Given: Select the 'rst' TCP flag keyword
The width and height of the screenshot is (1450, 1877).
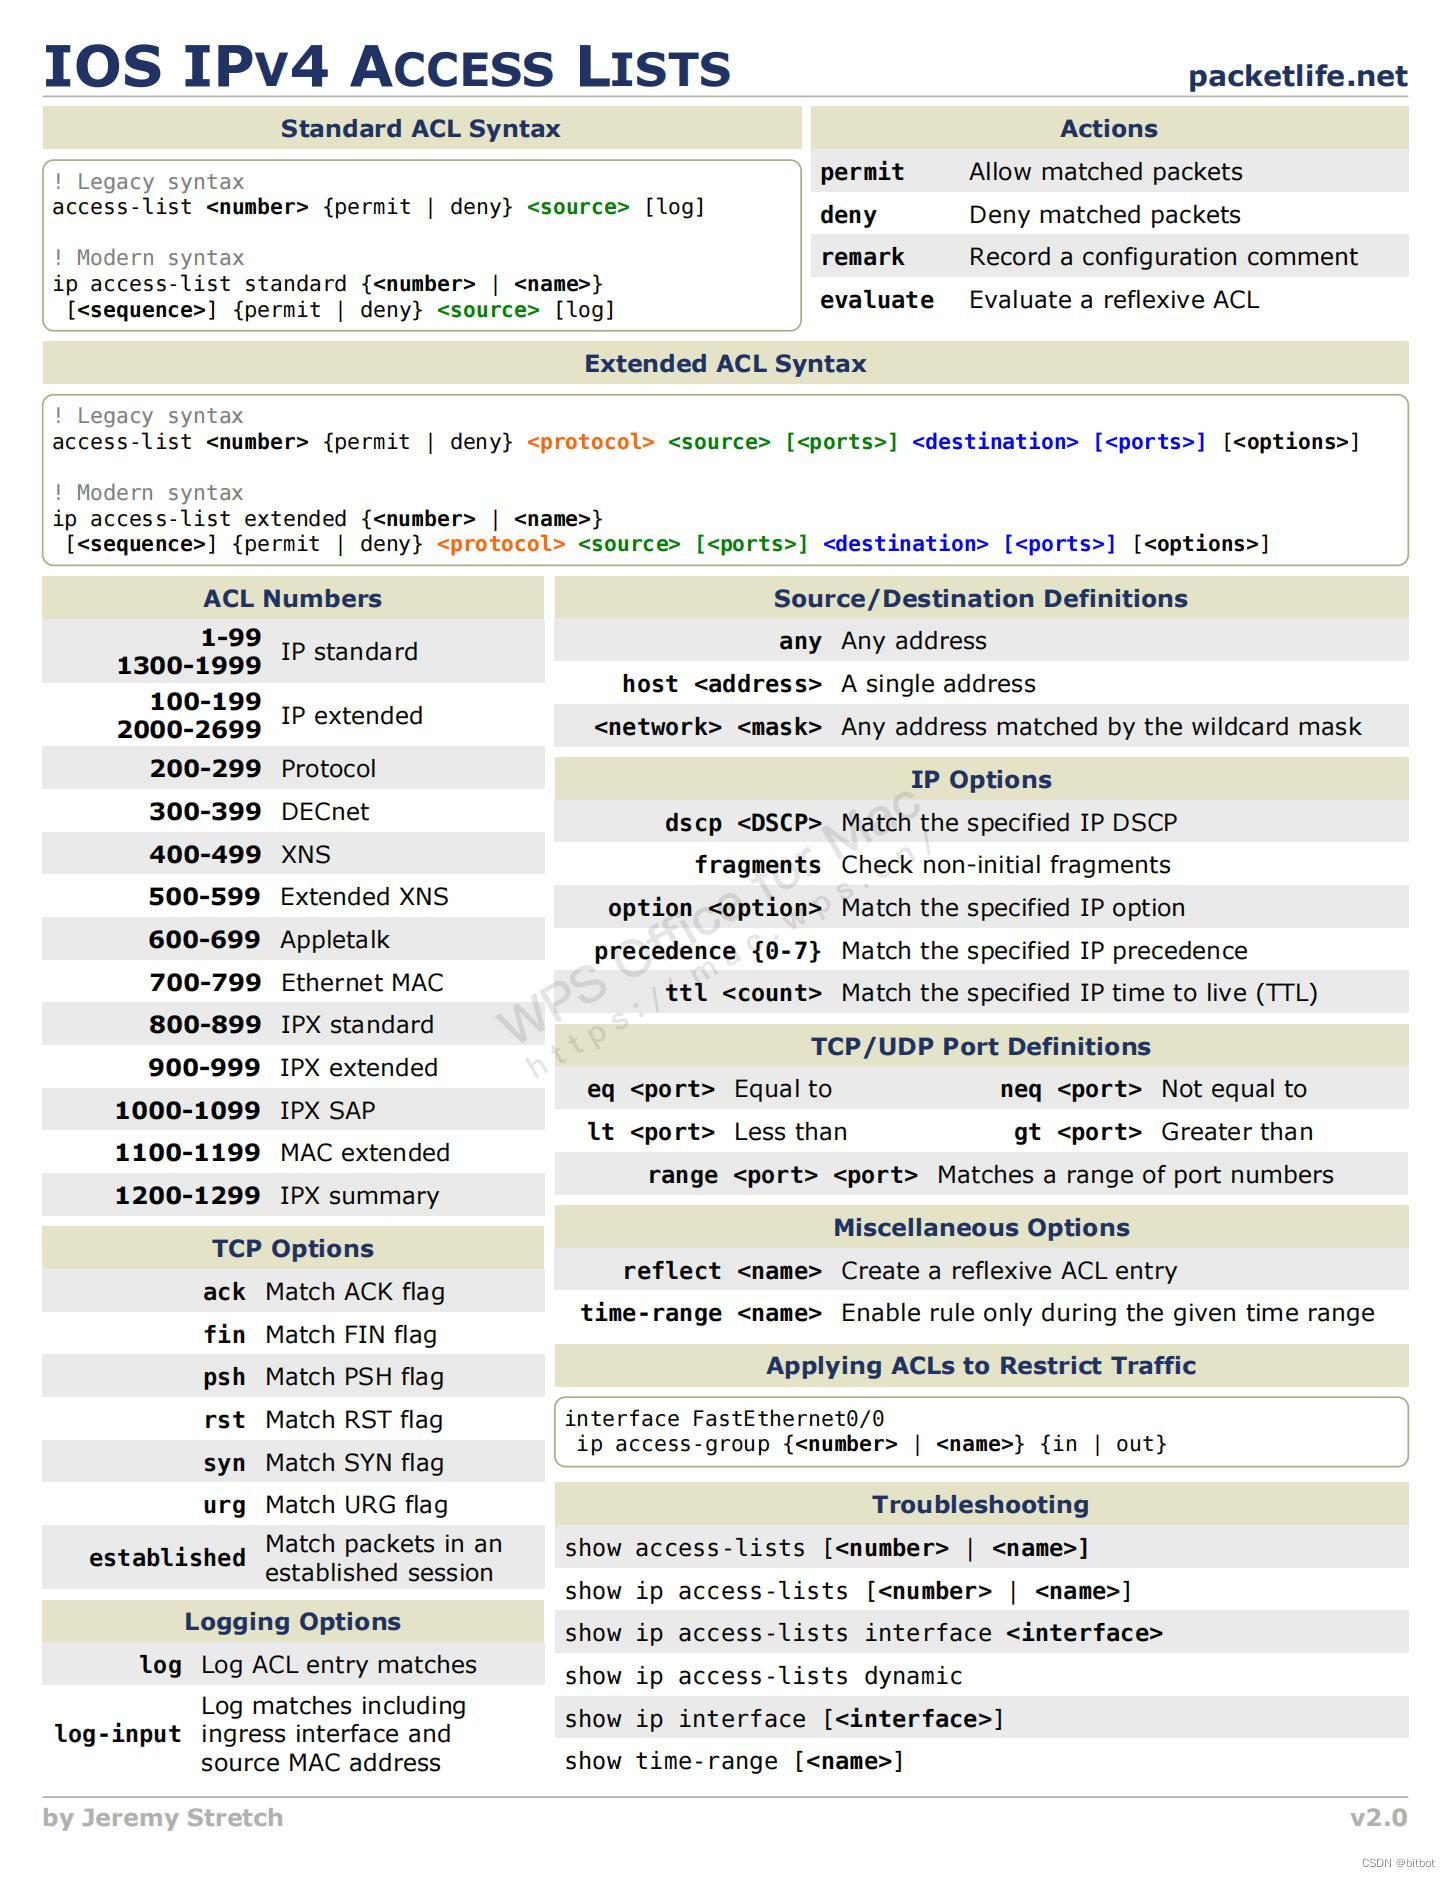Looking at the screenshot, I should [224, 1420].
